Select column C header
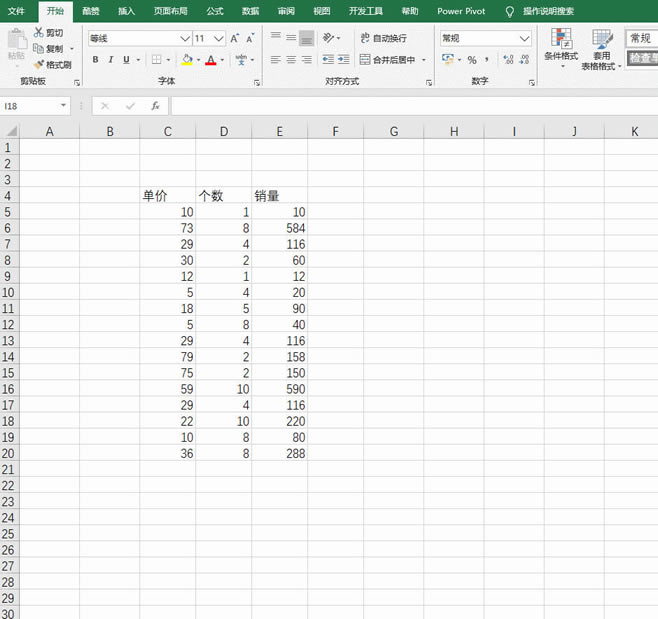Screen dimensions: 658x619 (167, 131)
